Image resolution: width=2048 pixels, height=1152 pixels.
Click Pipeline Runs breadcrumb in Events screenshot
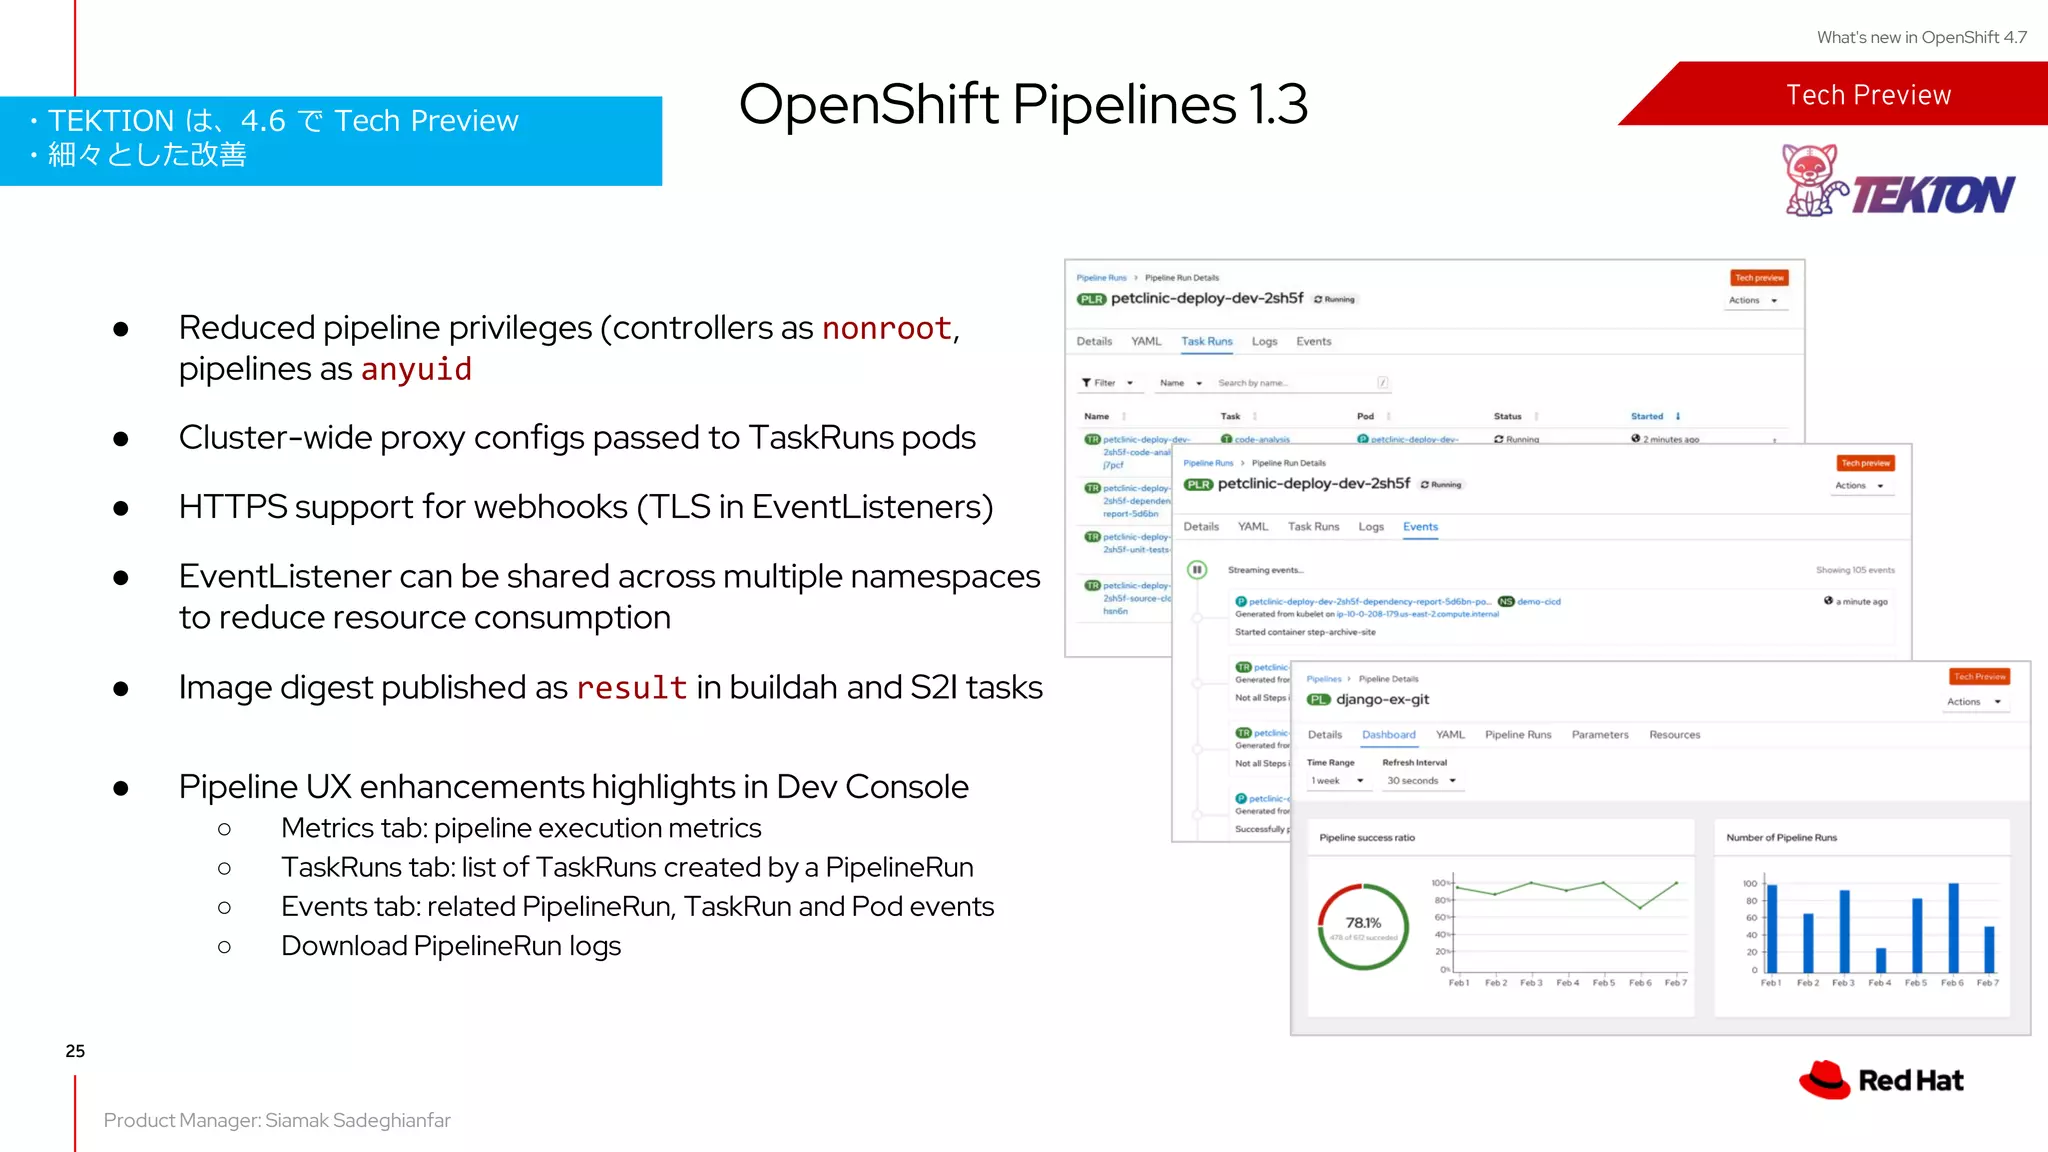pos(1208,463)
